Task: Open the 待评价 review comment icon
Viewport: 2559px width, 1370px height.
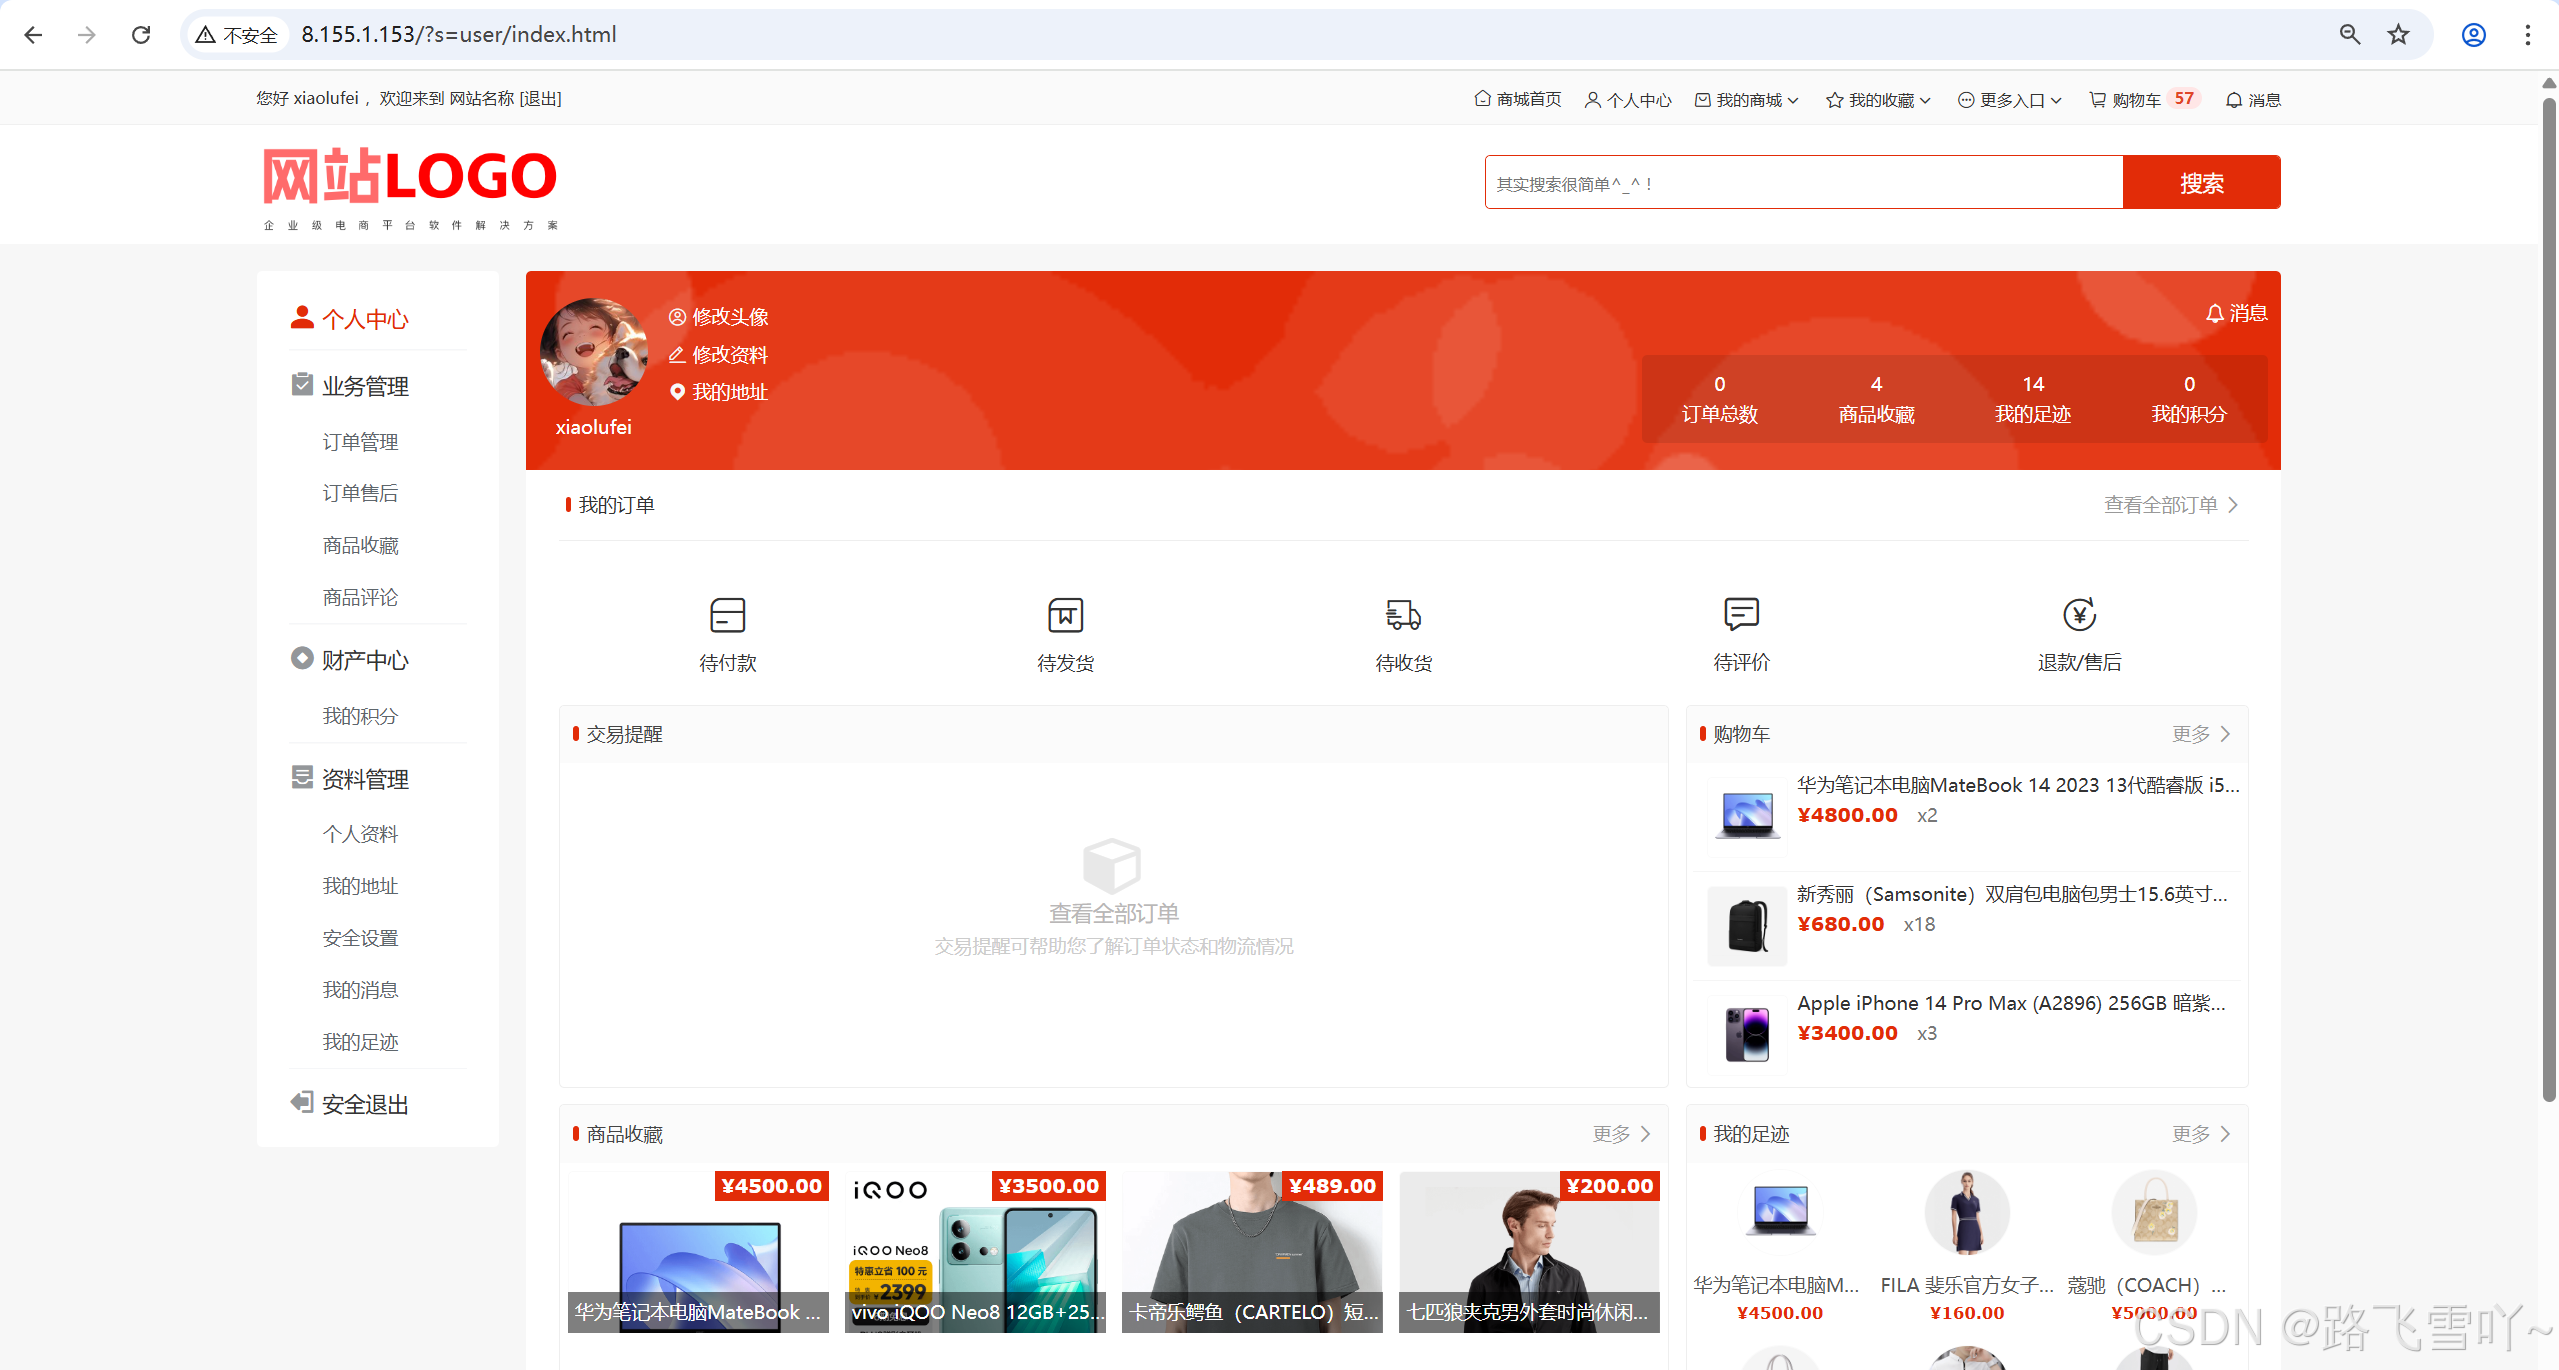Action: pyautogui.click(x=1741, y=614)
